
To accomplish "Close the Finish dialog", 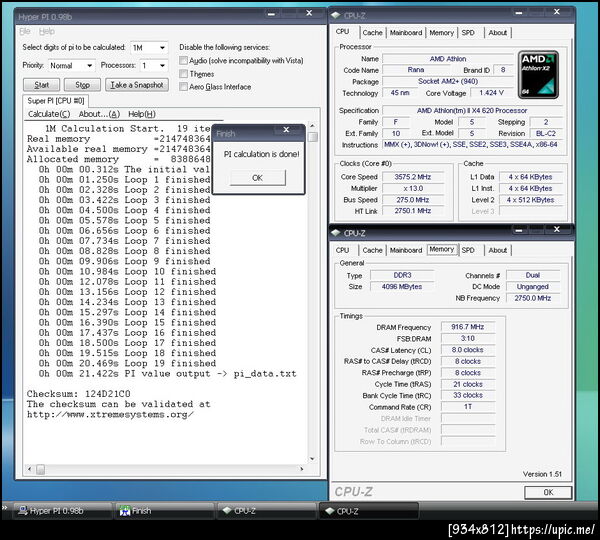I will tap(286, 130).
